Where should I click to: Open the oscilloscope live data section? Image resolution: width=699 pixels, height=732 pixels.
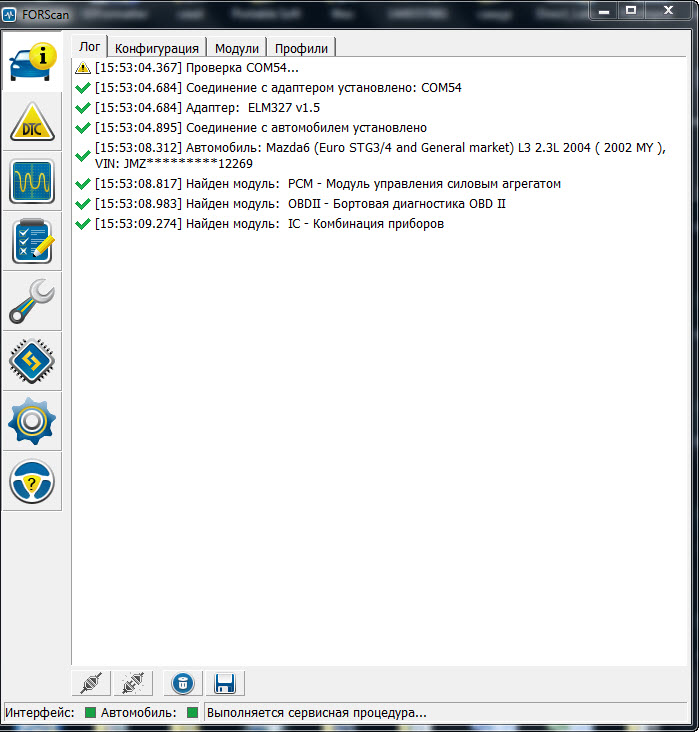click(x=32, y=182)
